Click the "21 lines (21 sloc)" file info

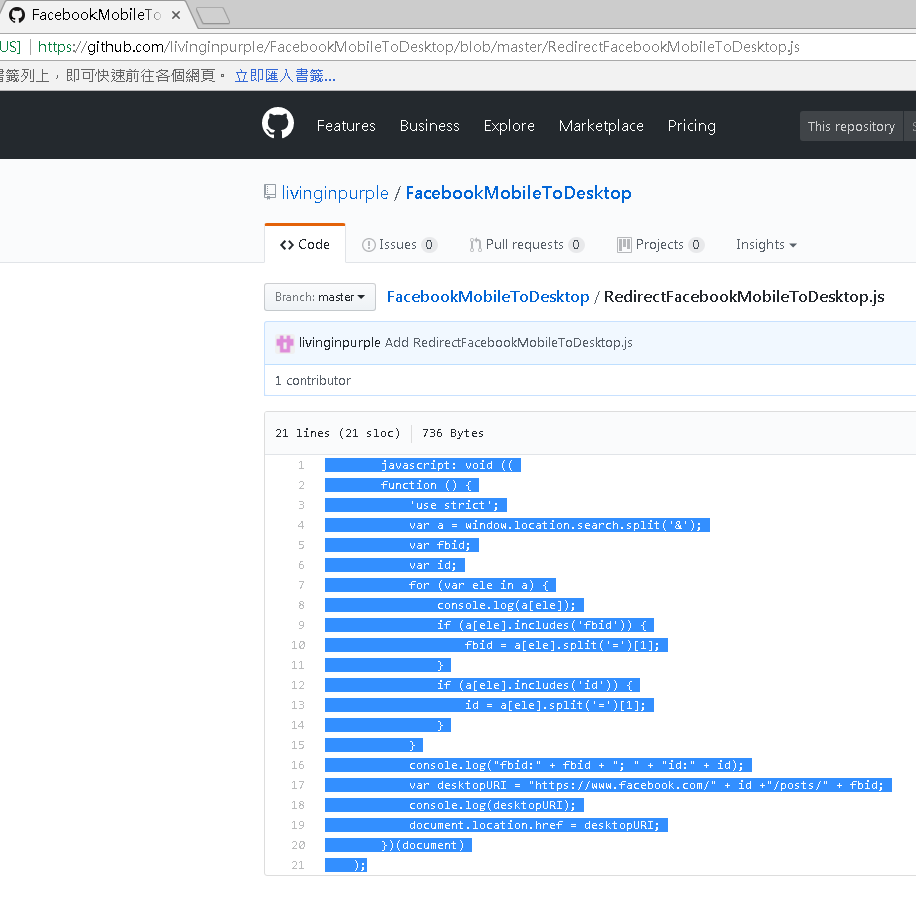(x=338, y=433)
